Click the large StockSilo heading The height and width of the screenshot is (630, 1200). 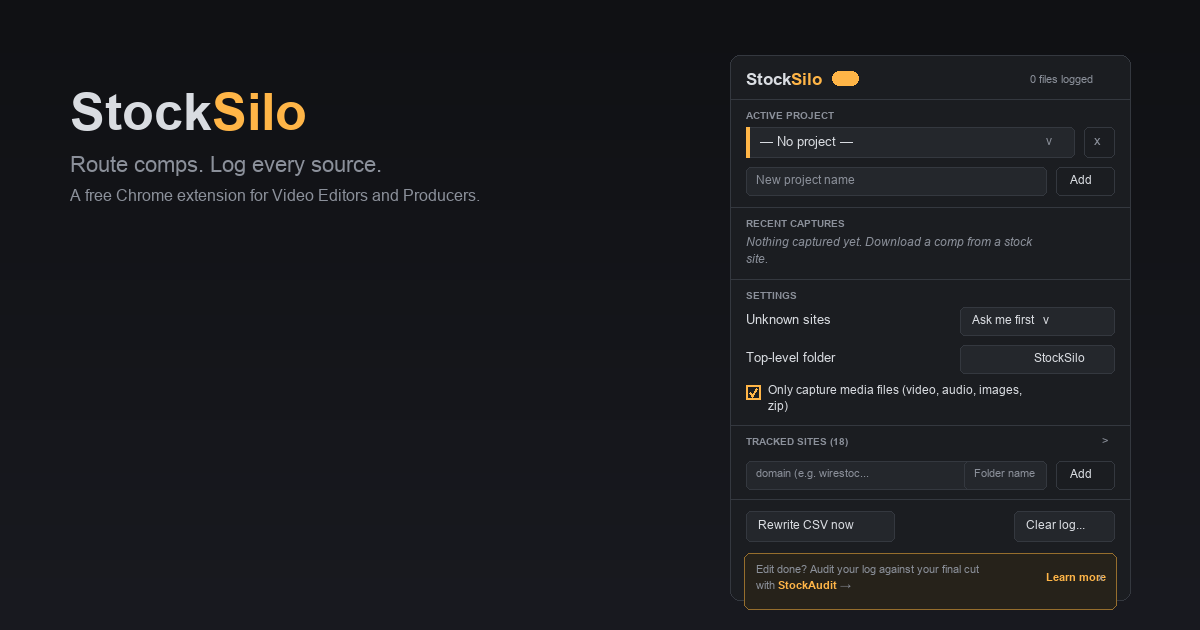[x=188, y=112]
